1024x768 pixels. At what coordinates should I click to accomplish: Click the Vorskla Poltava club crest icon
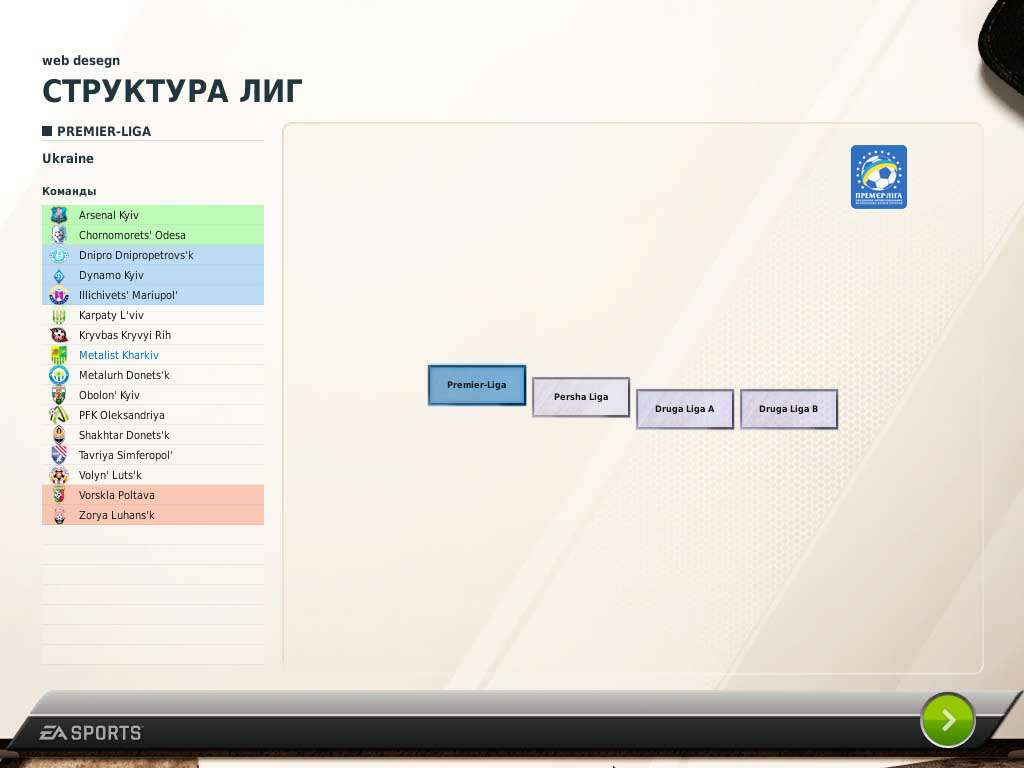click(58, 495)
